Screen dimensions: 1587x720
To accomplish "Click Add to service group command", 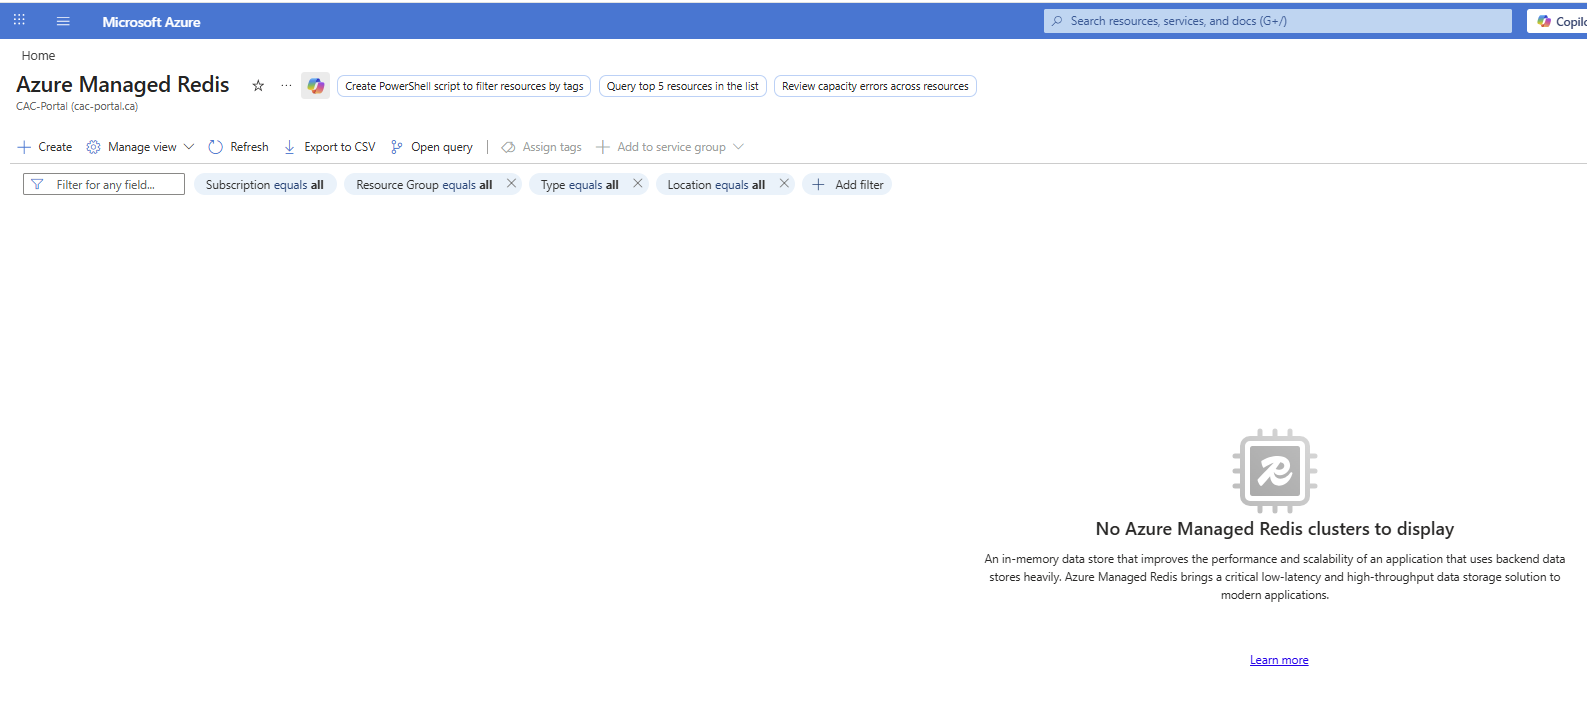I will tap(661, 147).
